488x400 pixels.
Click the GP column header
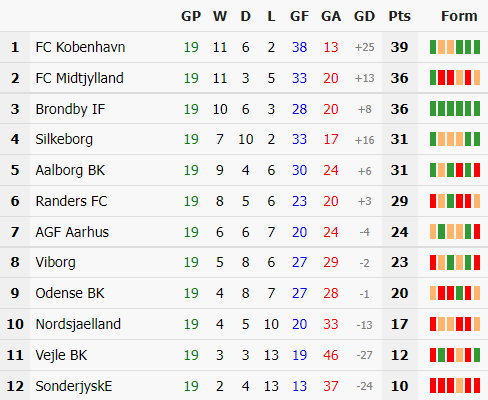[x=191, y=16]
